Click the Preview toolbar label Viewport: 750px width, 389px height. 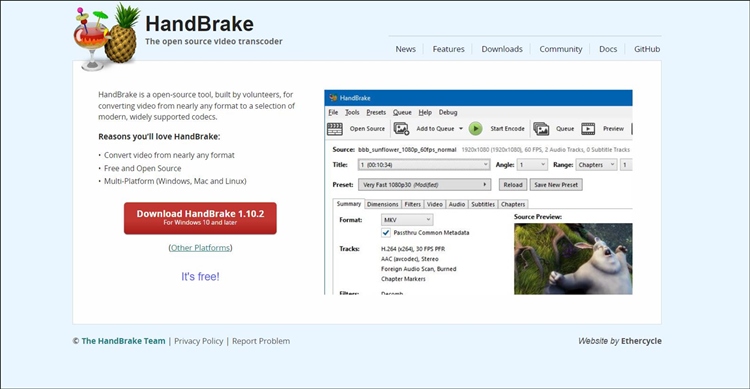[614, 129]
